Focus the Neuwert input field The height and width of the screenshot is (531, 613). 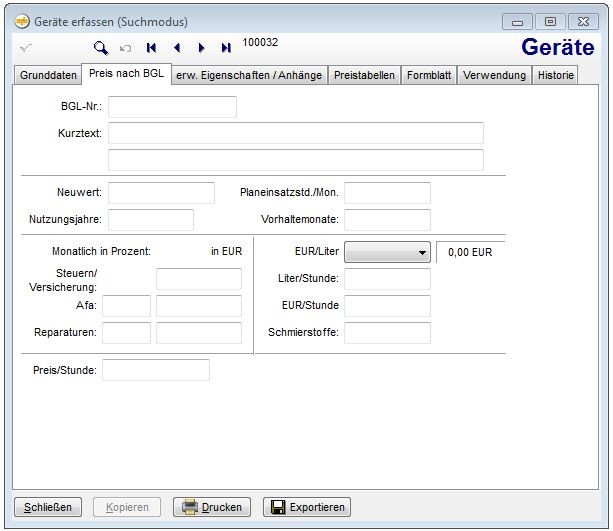(161, 193)
